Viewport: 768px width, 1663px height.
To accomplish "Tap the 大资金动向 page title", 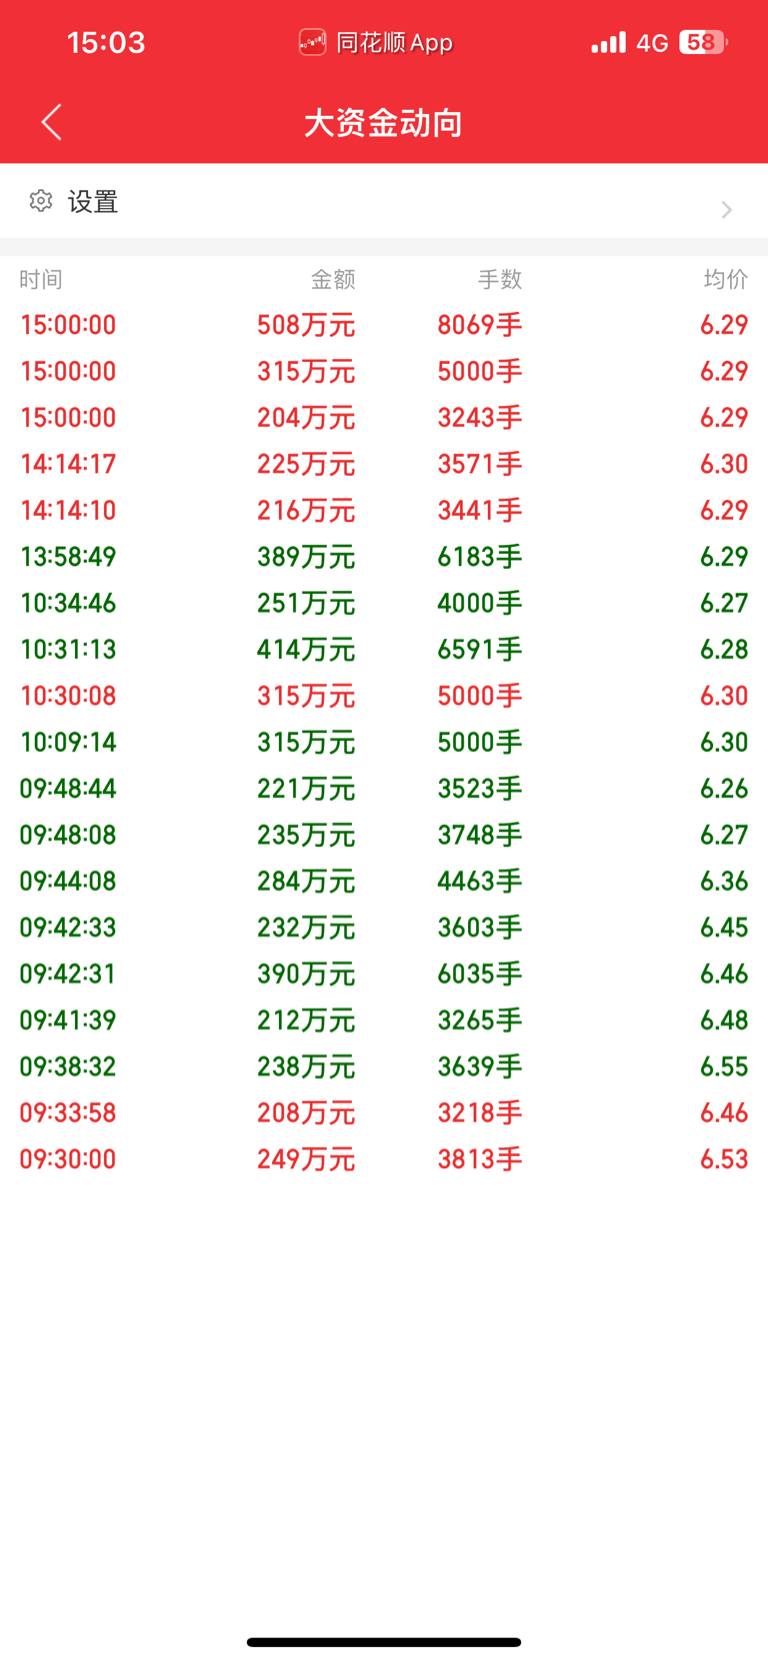I will click(383, 123).
